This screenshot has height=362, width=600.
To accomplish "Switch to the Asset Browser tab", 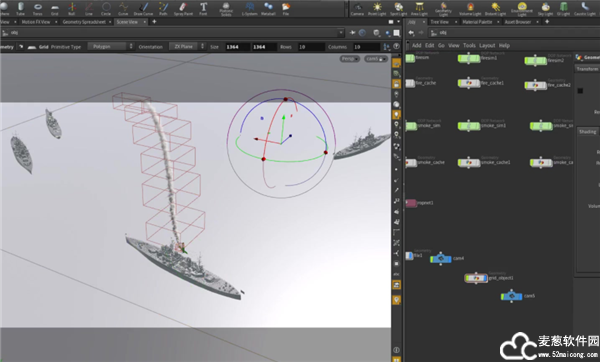I will [517, 22].
